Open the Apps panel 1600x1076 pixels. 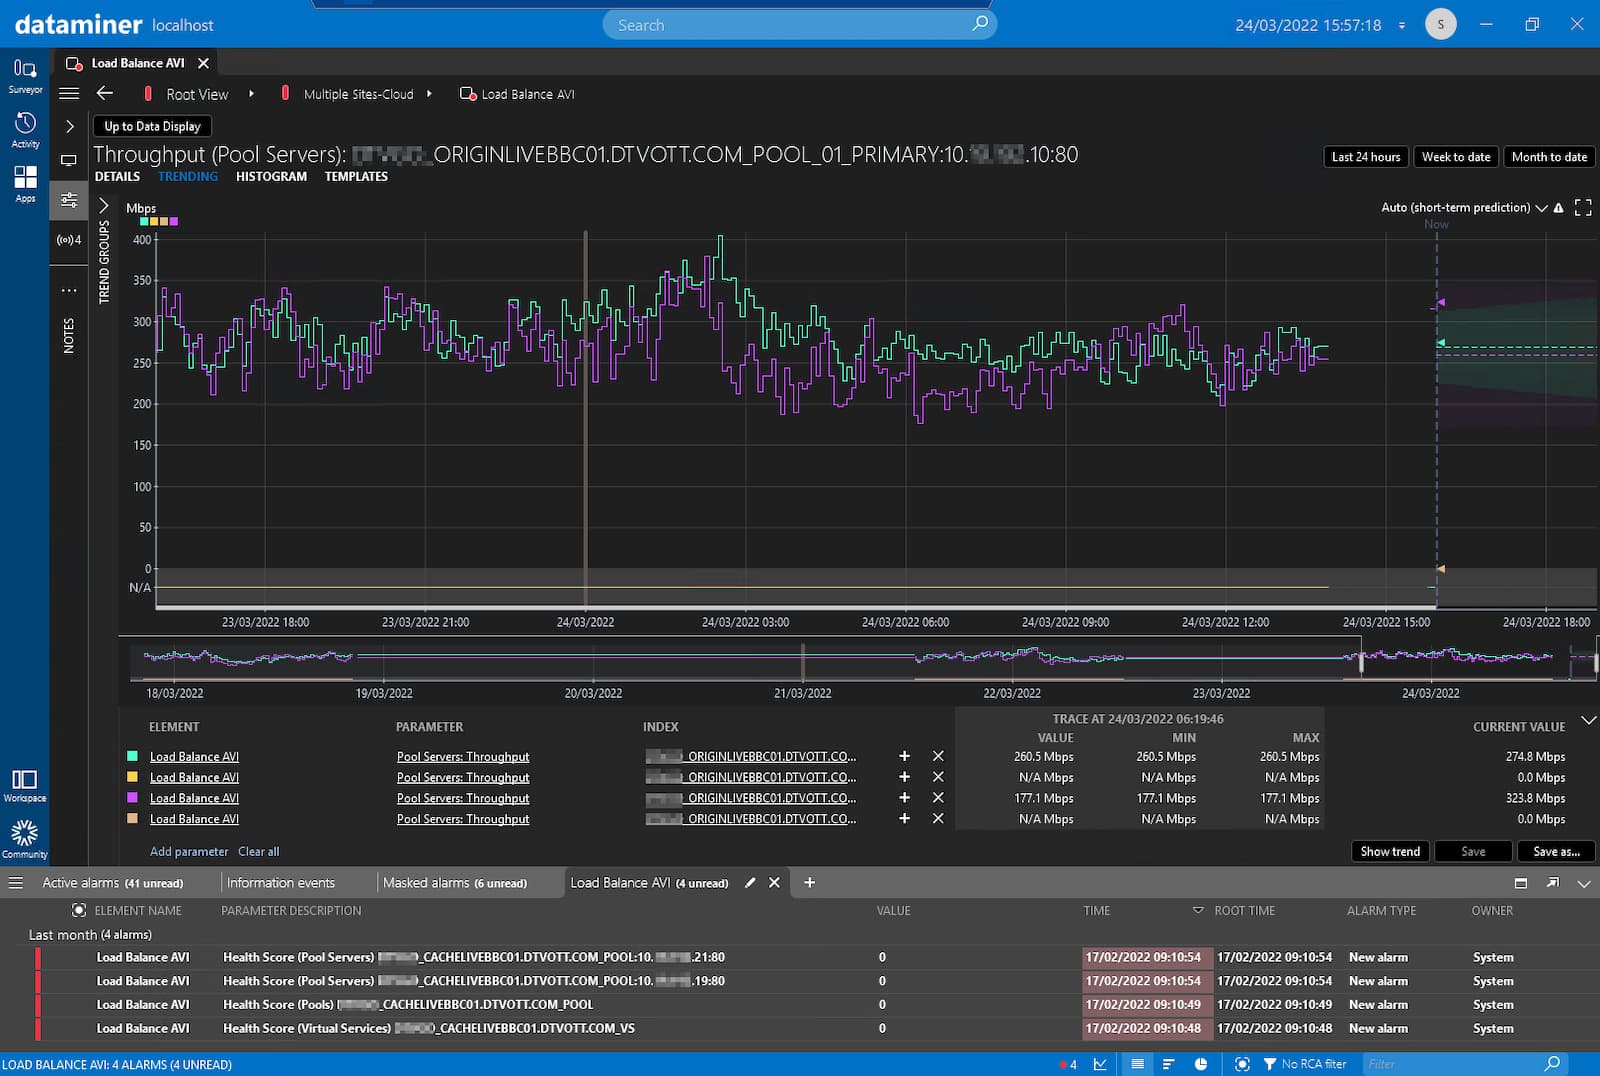point(25,184)
